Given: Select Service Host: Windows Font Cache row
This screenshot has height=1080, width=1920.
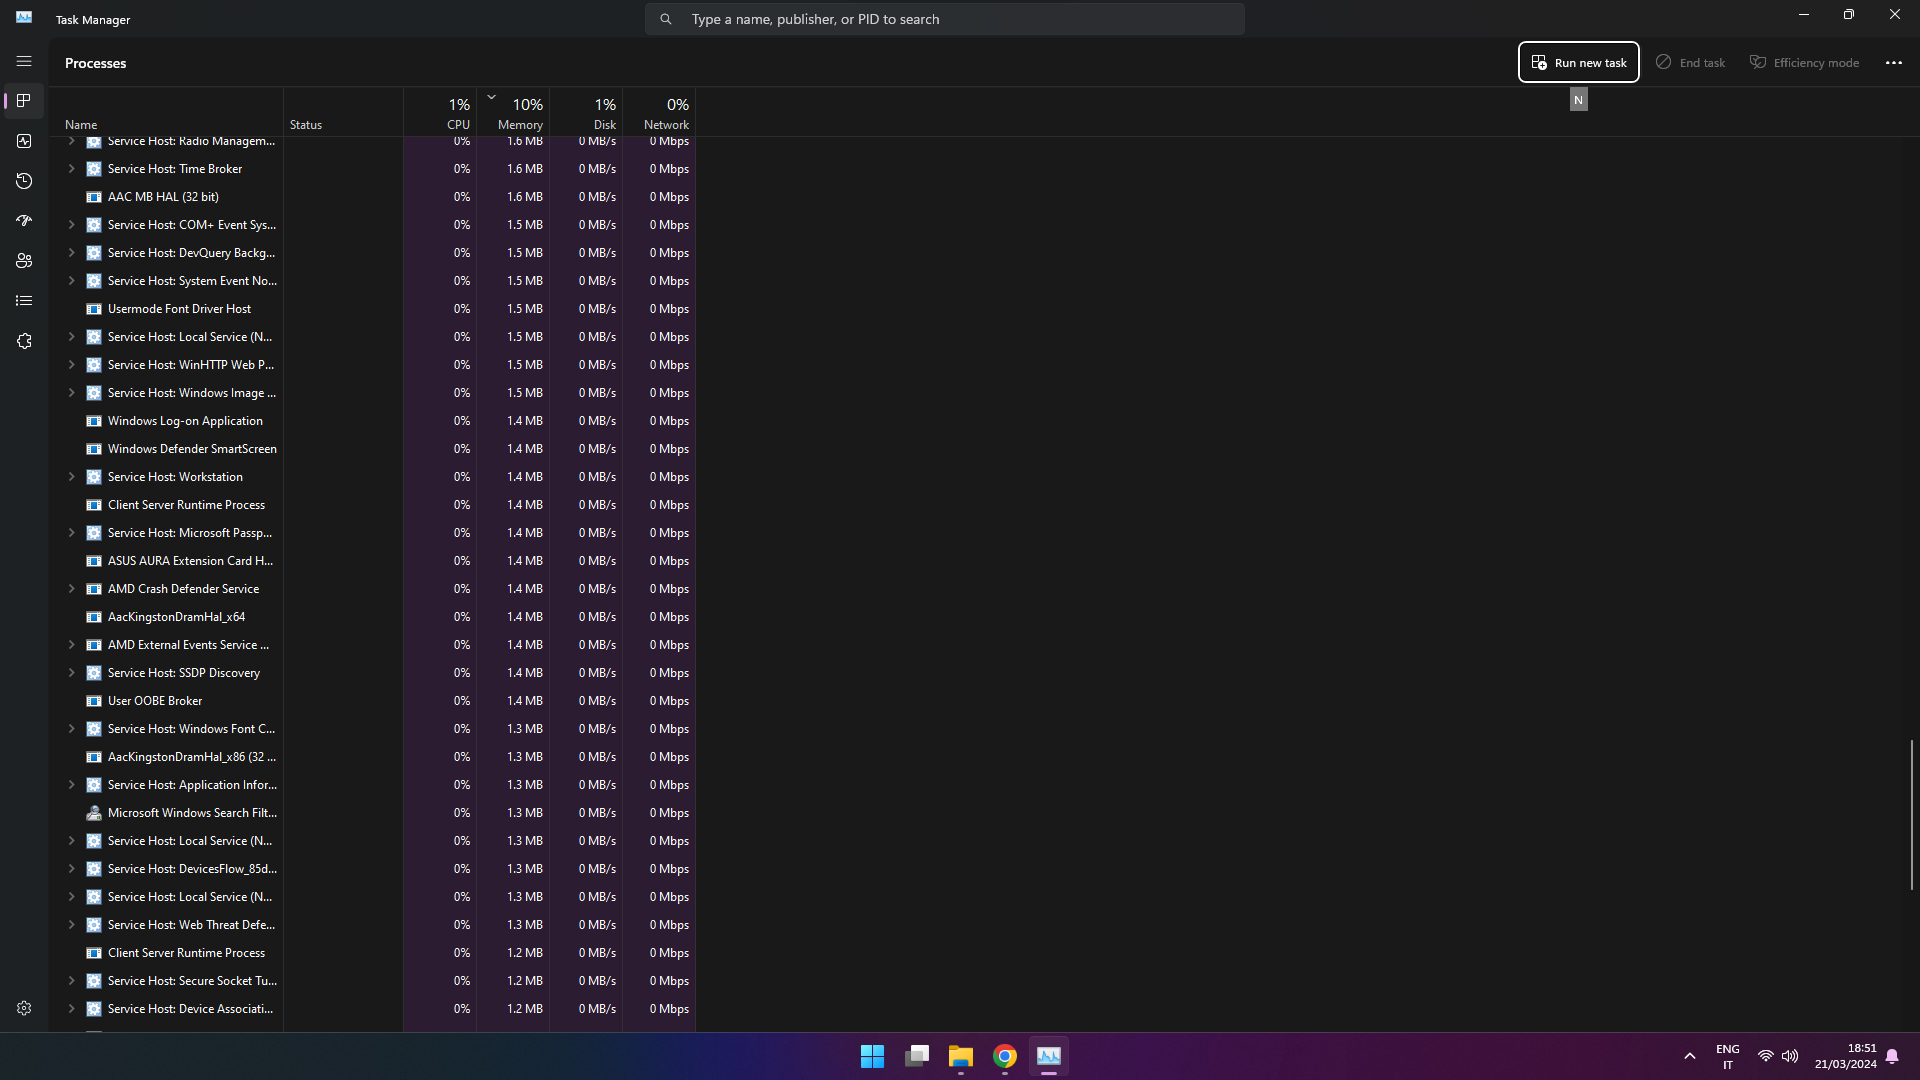Looking at the screenshot, I should (x=373, y=729).
